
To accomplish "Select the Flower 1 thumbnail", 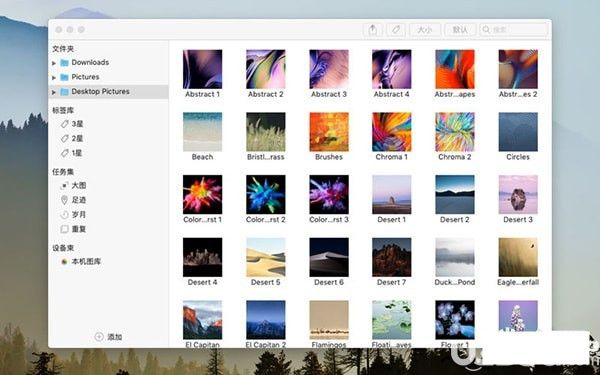I will pos(455,320).
